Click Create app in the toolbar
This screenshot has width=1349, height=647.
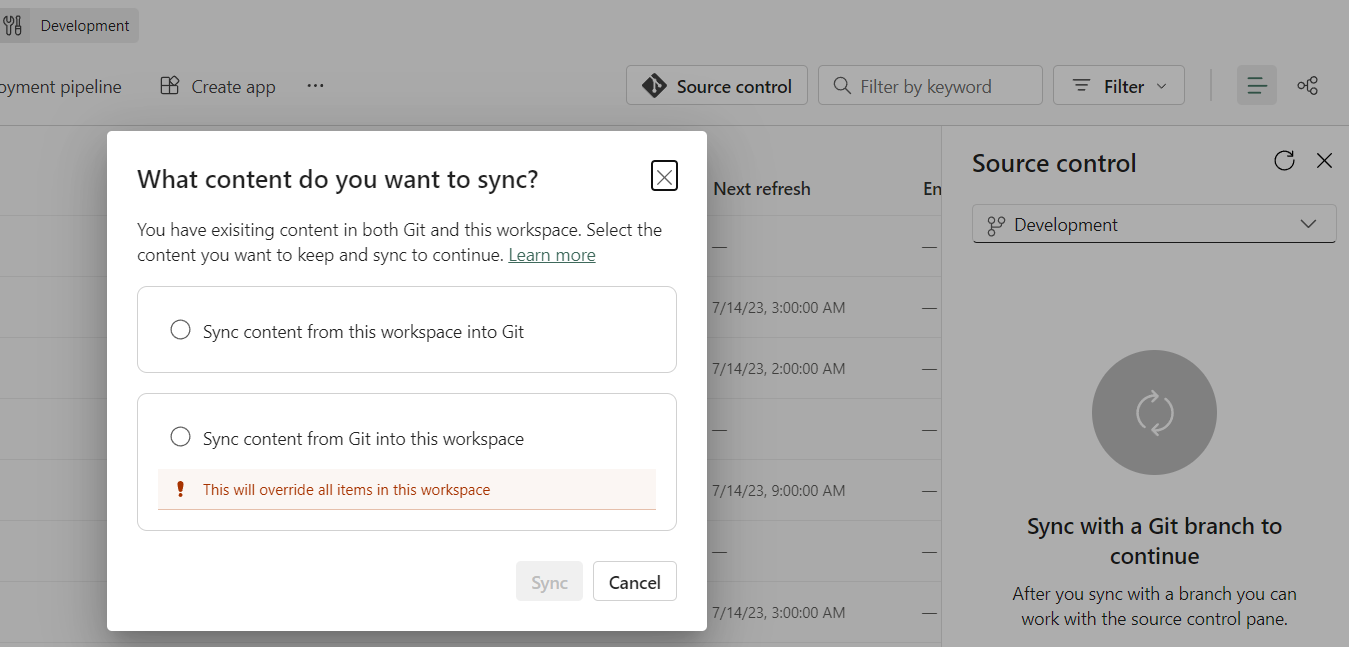click(x=217, y=87)
